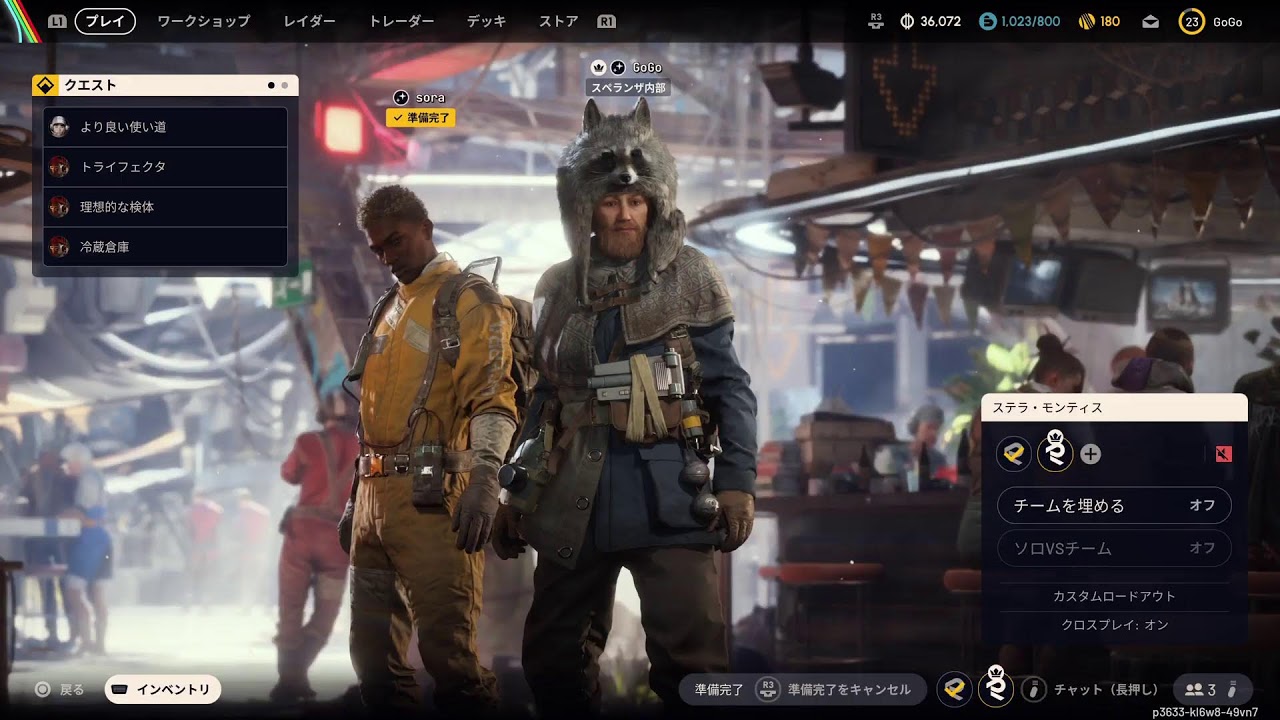Select the yellow squad emblem in ステラ・モンティス panel
Image resolution: width=1280 pixels, height=720 pixels.
tap(1015, 454)
